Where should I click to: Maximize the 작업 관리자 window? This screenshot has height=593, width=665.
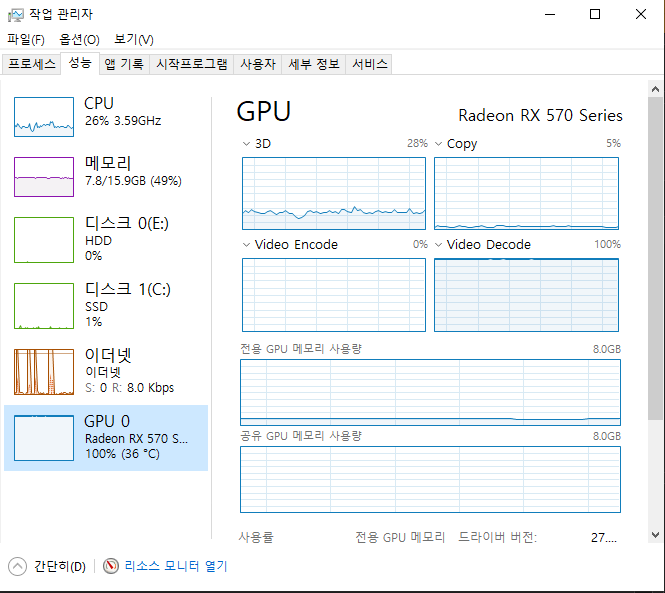(595, 14)
